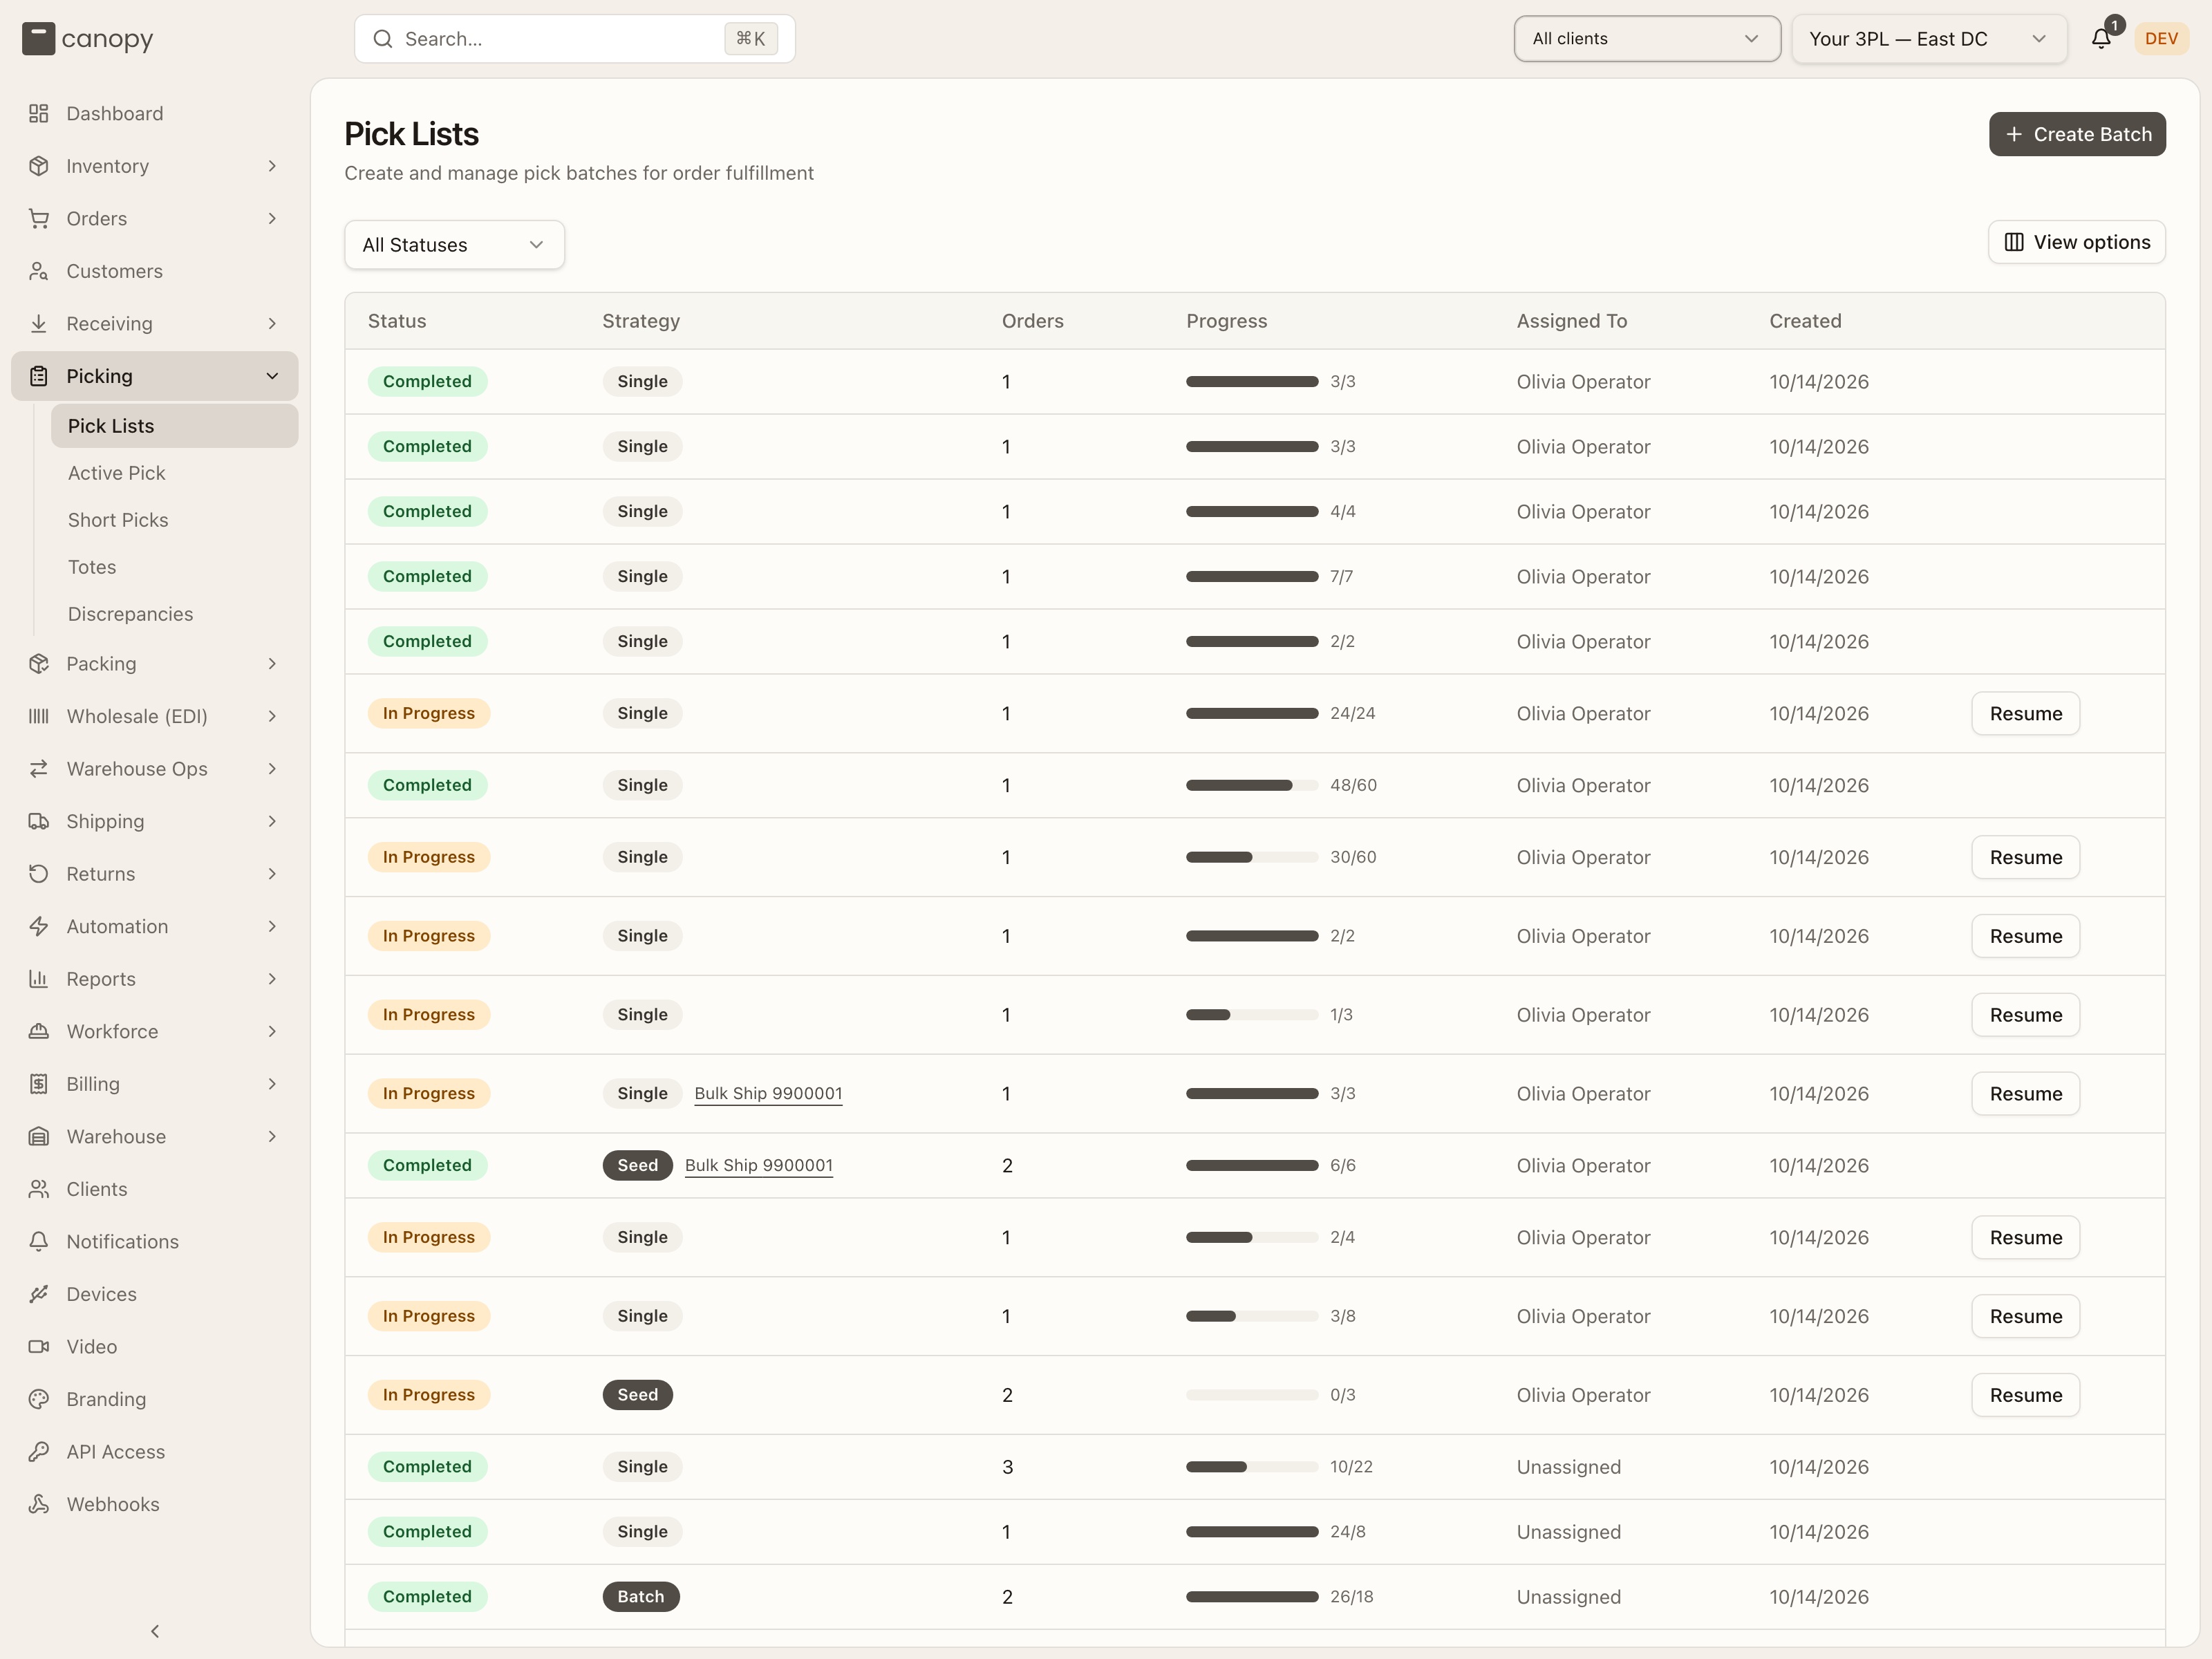
Task: Open the notifications bell
Action: [x=2101, y=38]
